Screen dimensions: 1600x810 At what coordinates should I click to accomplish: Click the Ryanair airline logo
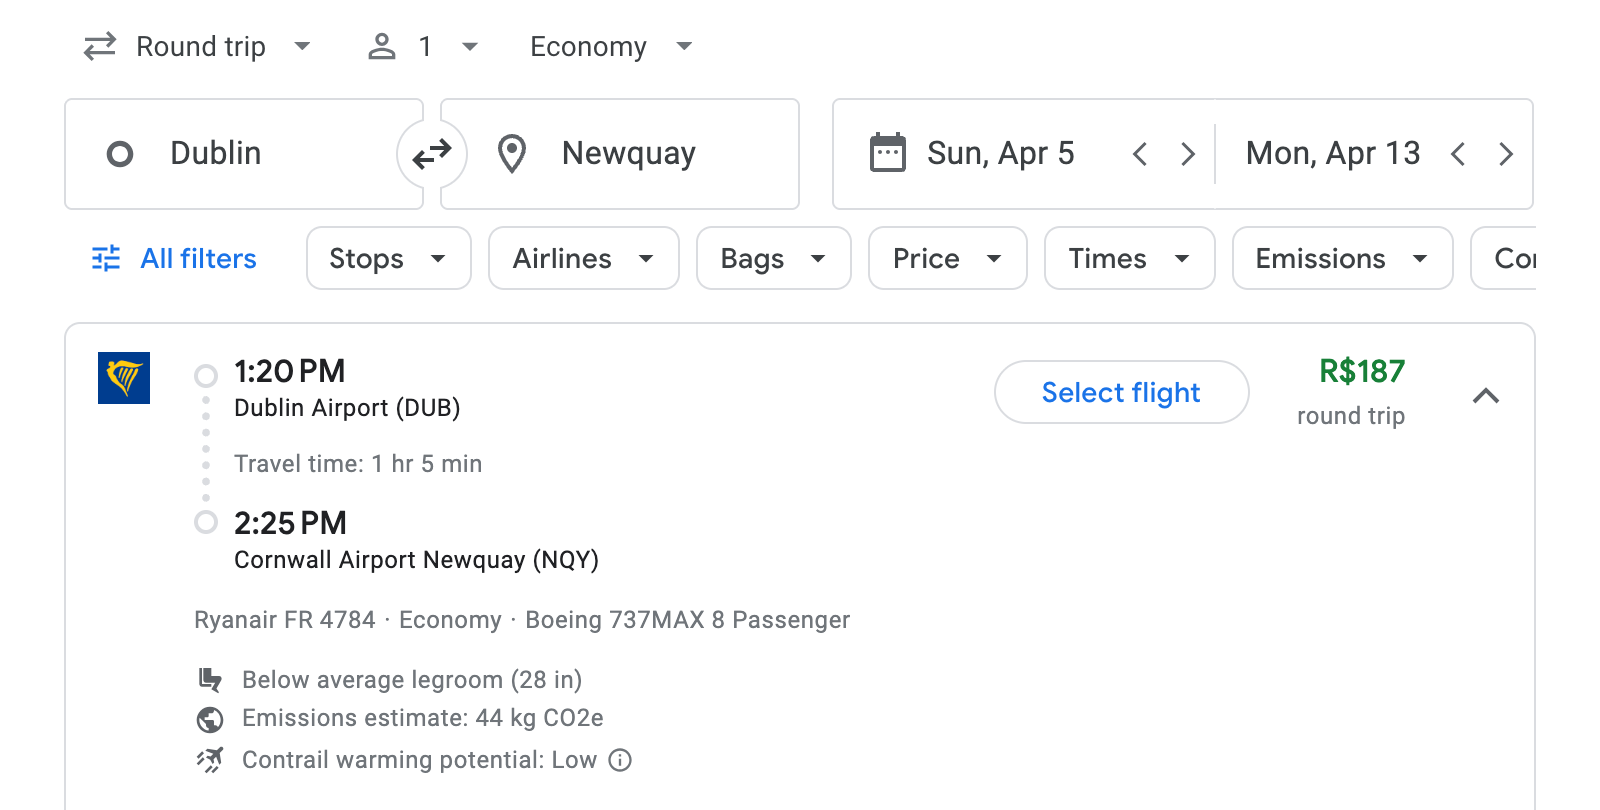(x=124, y=379)
